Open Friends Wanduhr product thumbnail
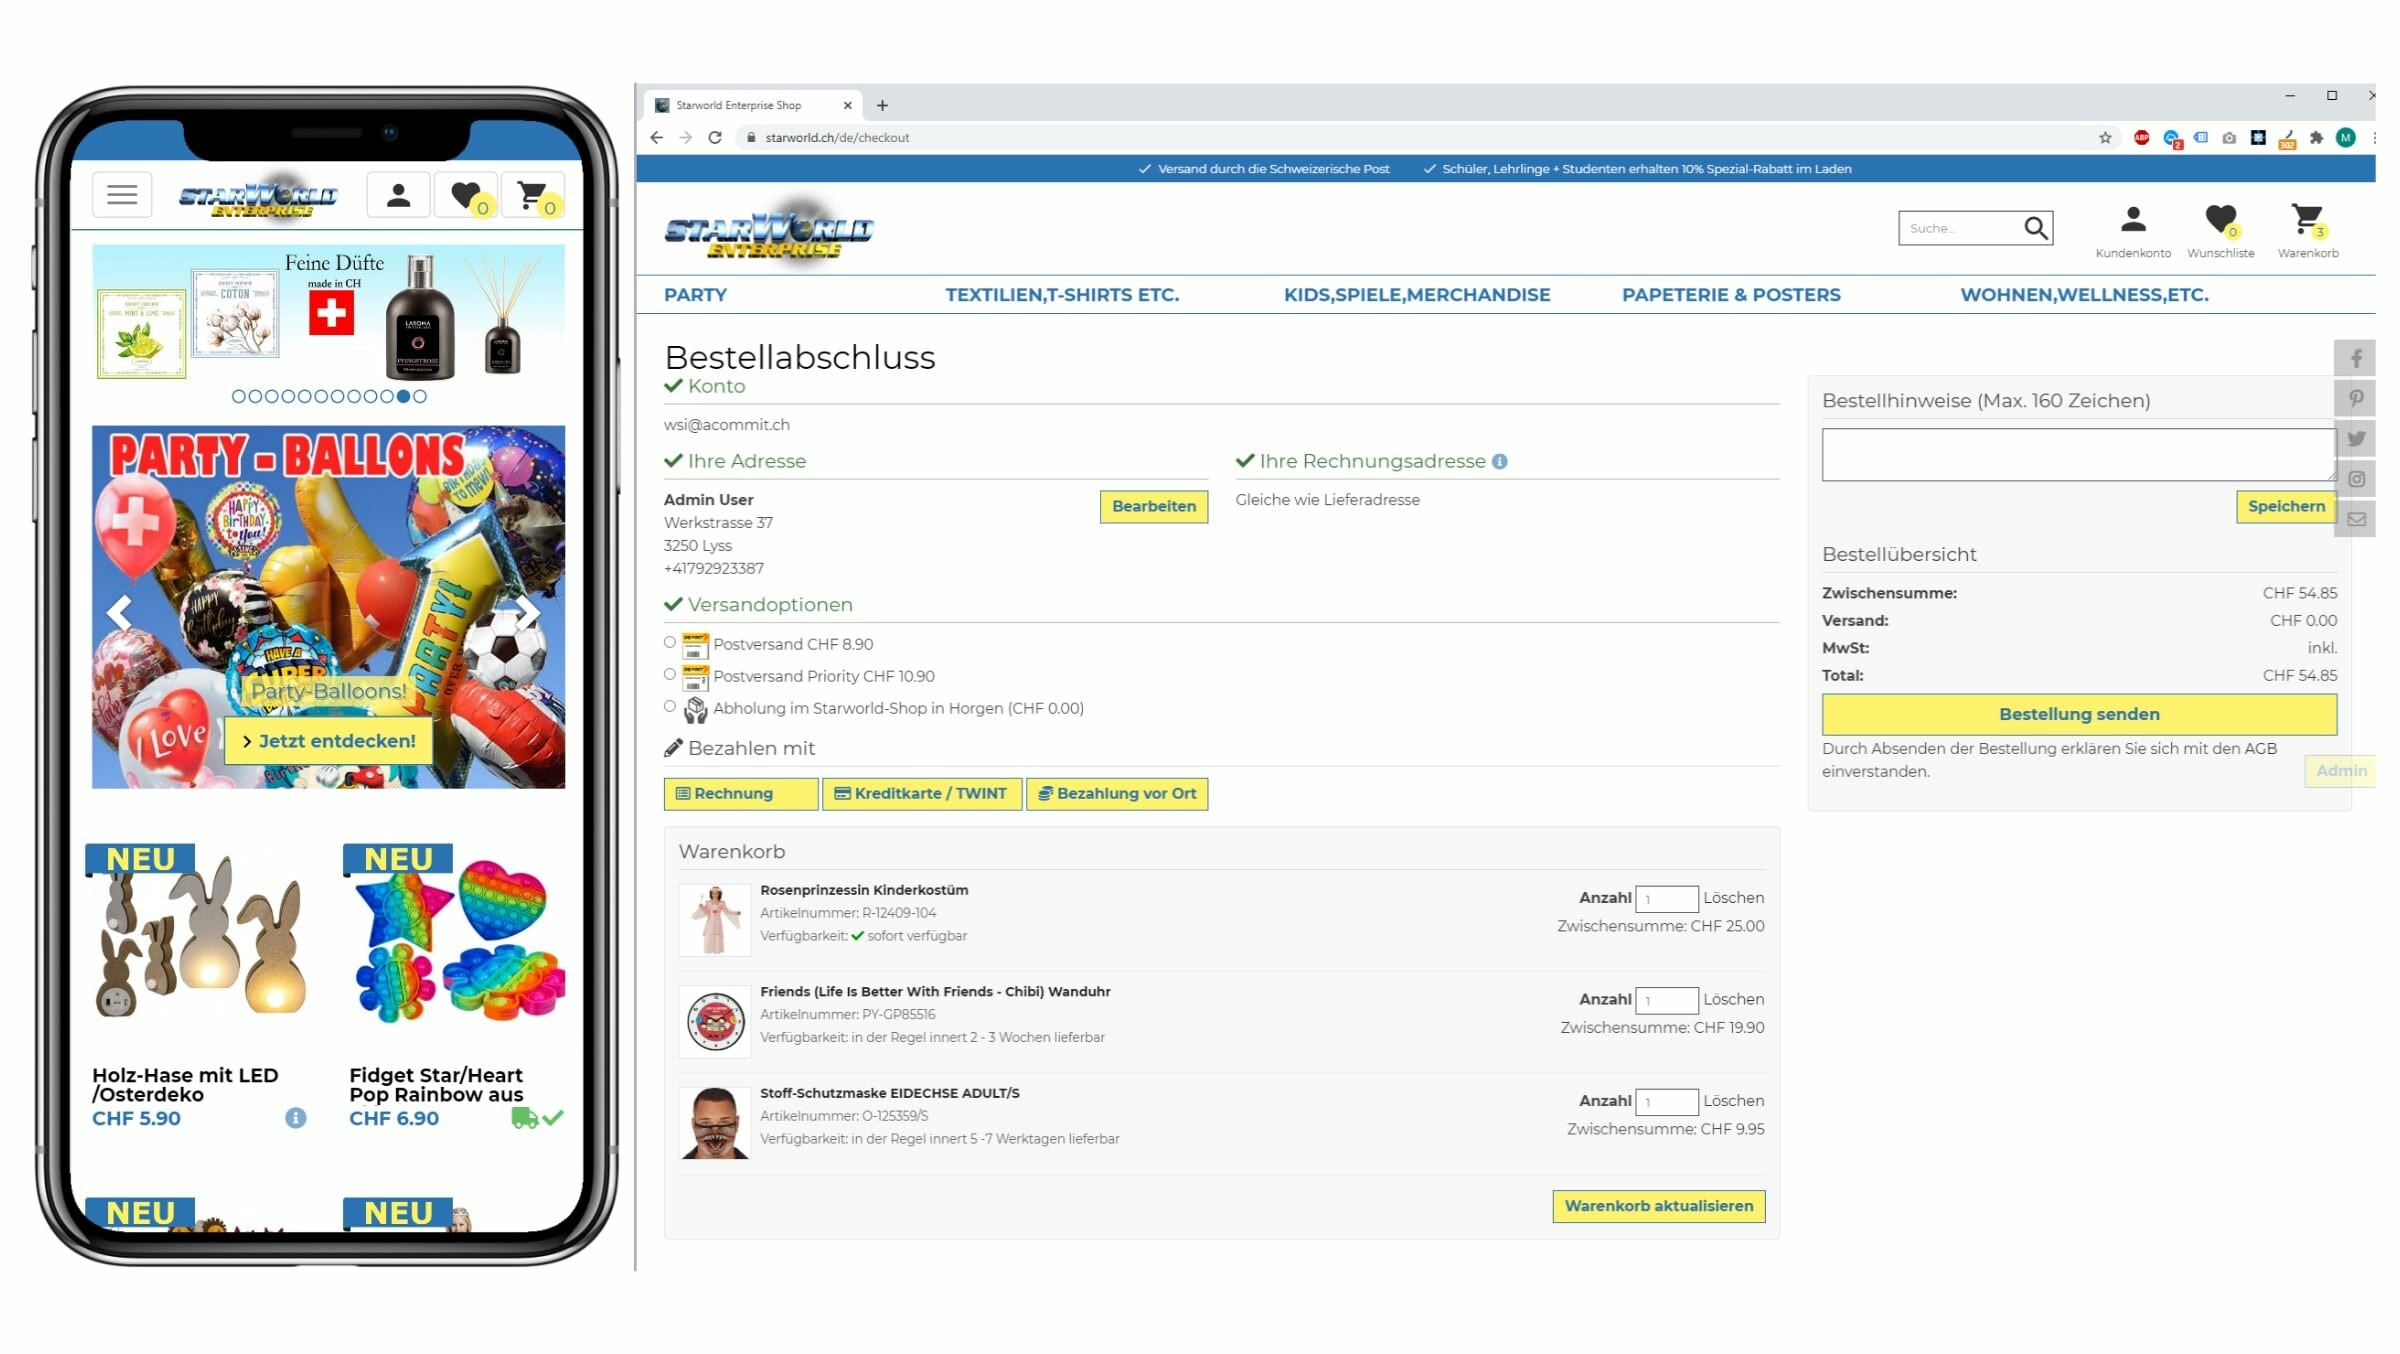The height and width of the screenshot is (1354, 2400). 714,1021
